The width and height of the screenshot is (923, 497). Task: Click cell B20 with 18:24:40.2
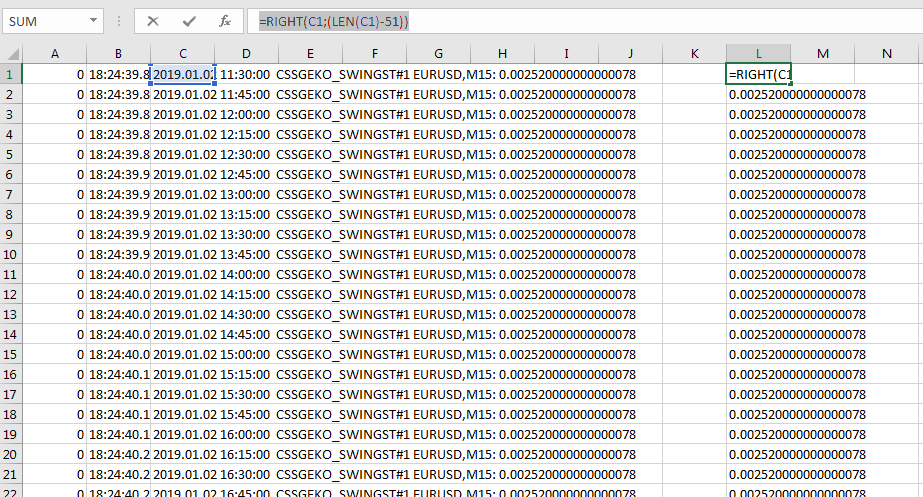click(118, 455)
